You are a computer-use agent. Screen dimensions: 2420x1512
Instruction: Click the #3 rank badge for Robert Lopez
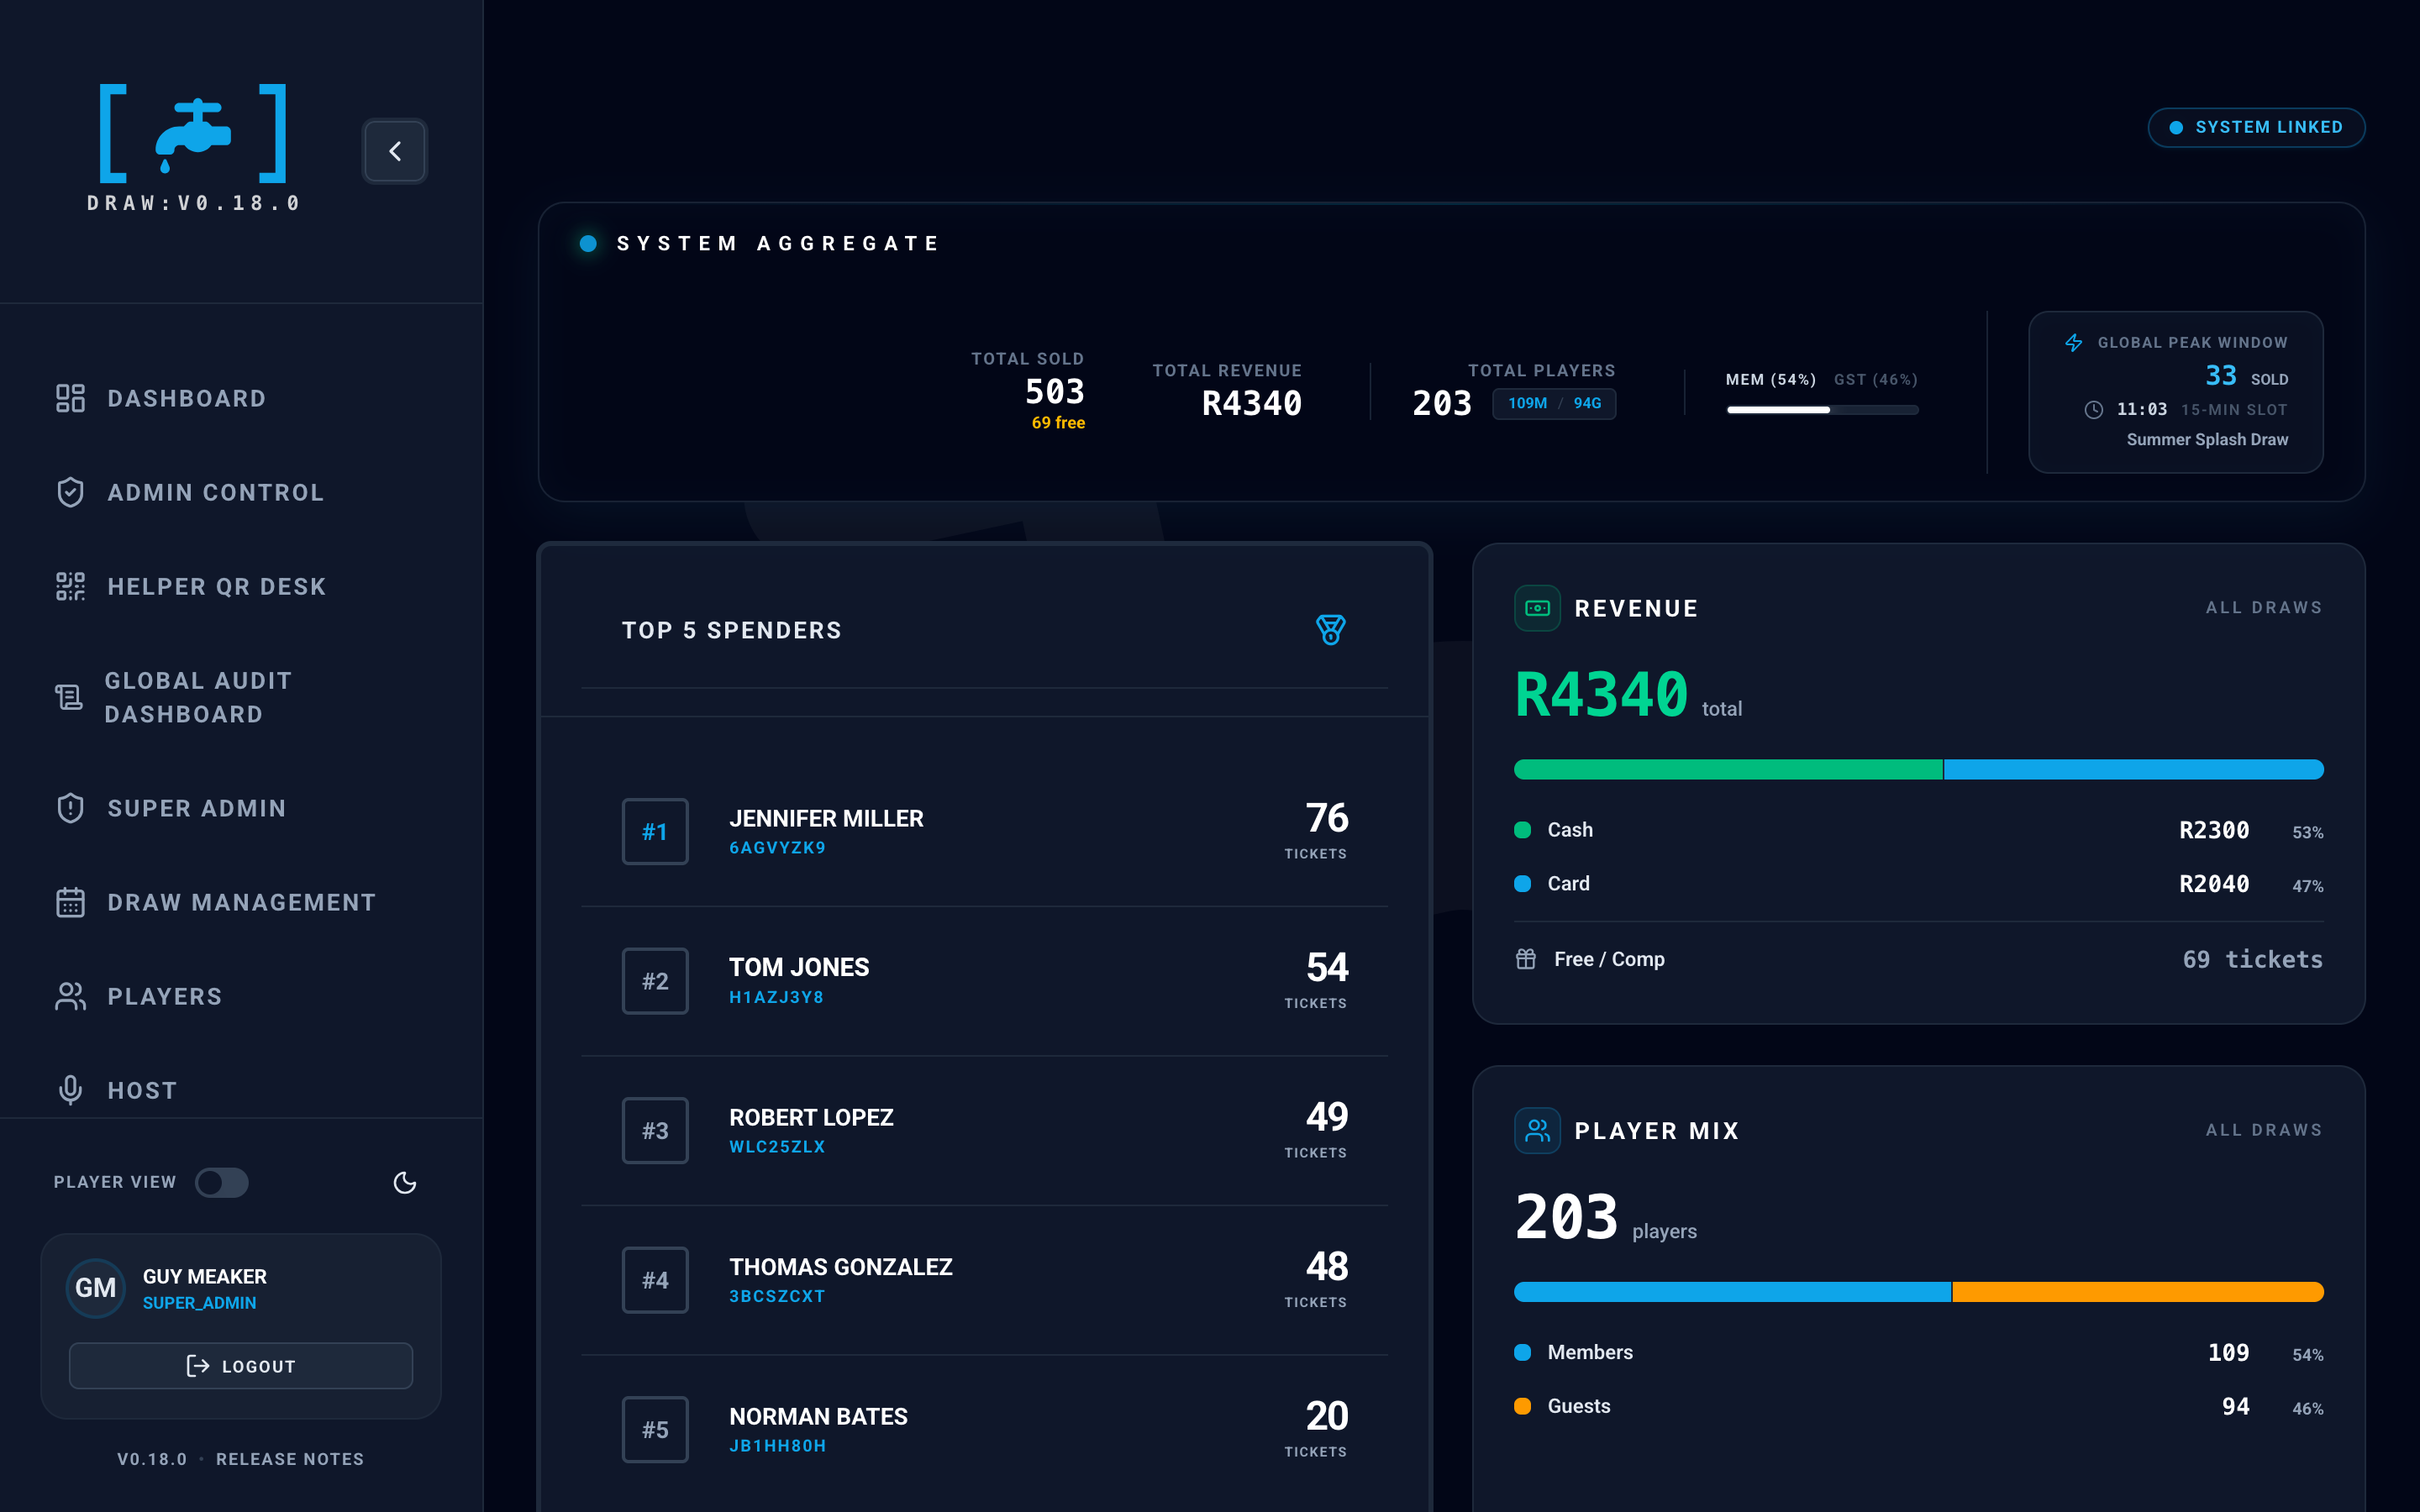click(655, 1130)
